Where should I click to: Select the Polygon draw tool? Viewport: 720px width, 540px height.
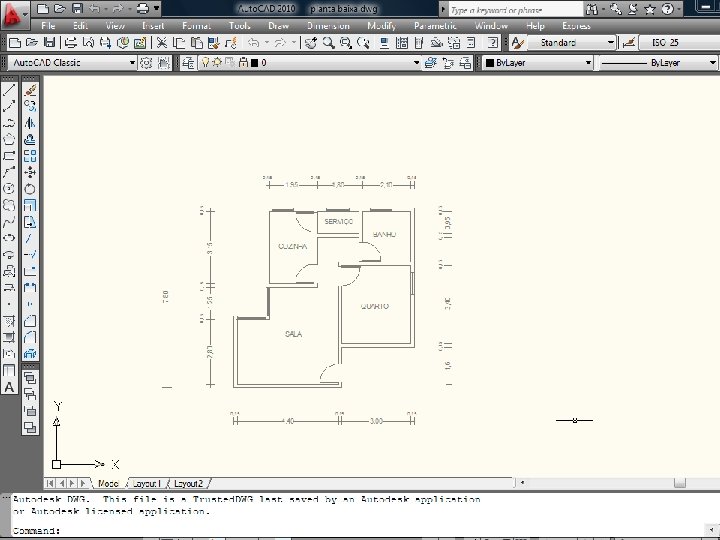coord(9,139)
